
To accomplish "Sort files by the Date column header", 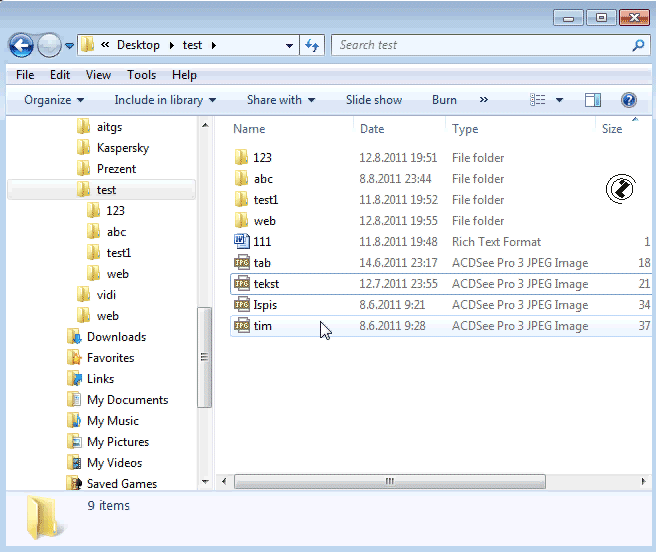I will pos(372,129).
